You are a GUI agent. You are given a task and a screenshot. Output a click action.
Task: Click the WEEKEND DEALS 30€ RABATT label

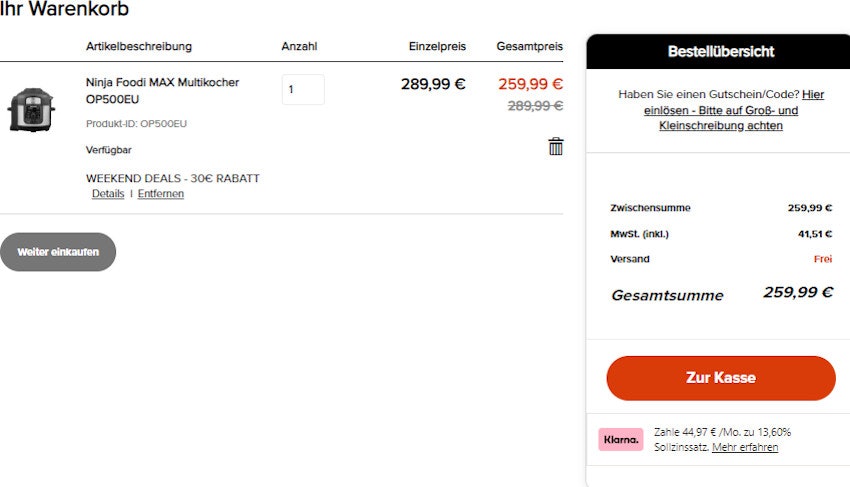pos(172,179)
